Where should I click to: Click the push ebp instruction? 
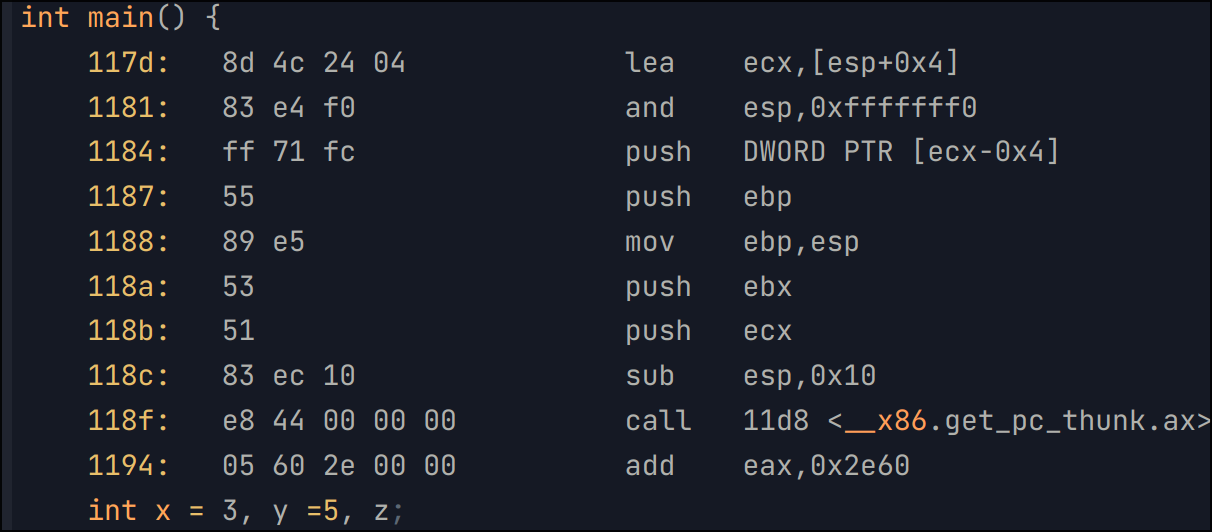click(708, 197)
